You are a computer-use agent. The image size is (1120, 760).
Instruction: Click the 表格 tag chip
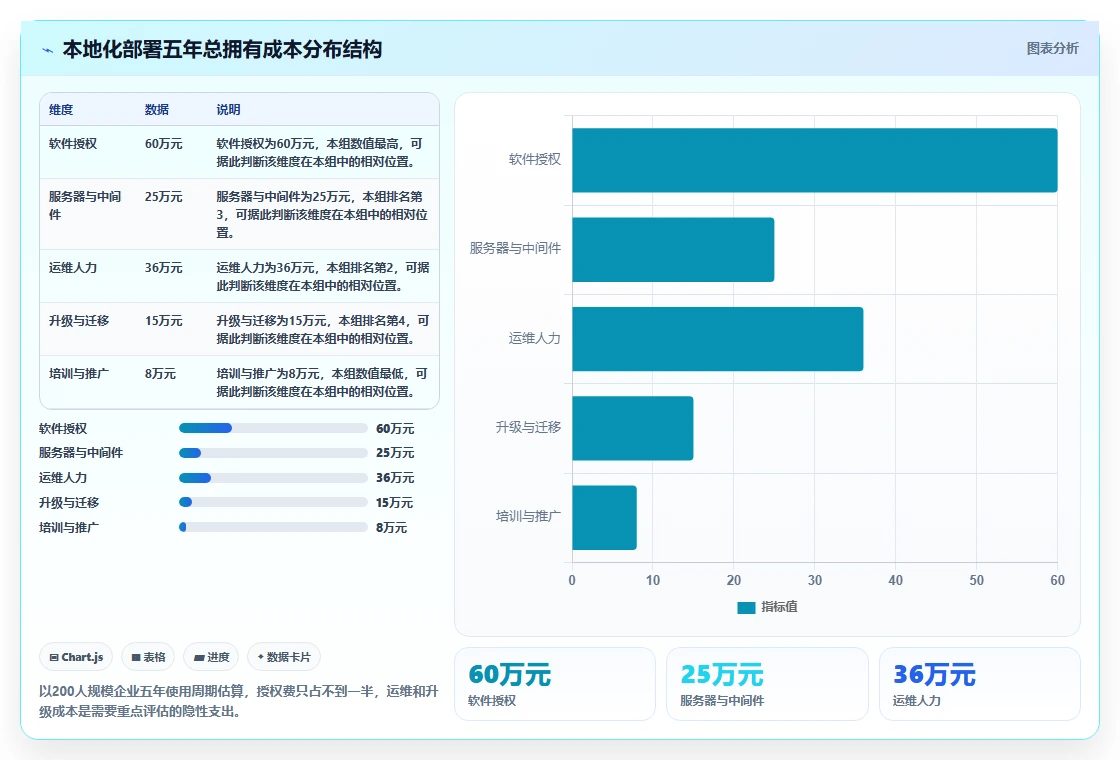point(148,657)
